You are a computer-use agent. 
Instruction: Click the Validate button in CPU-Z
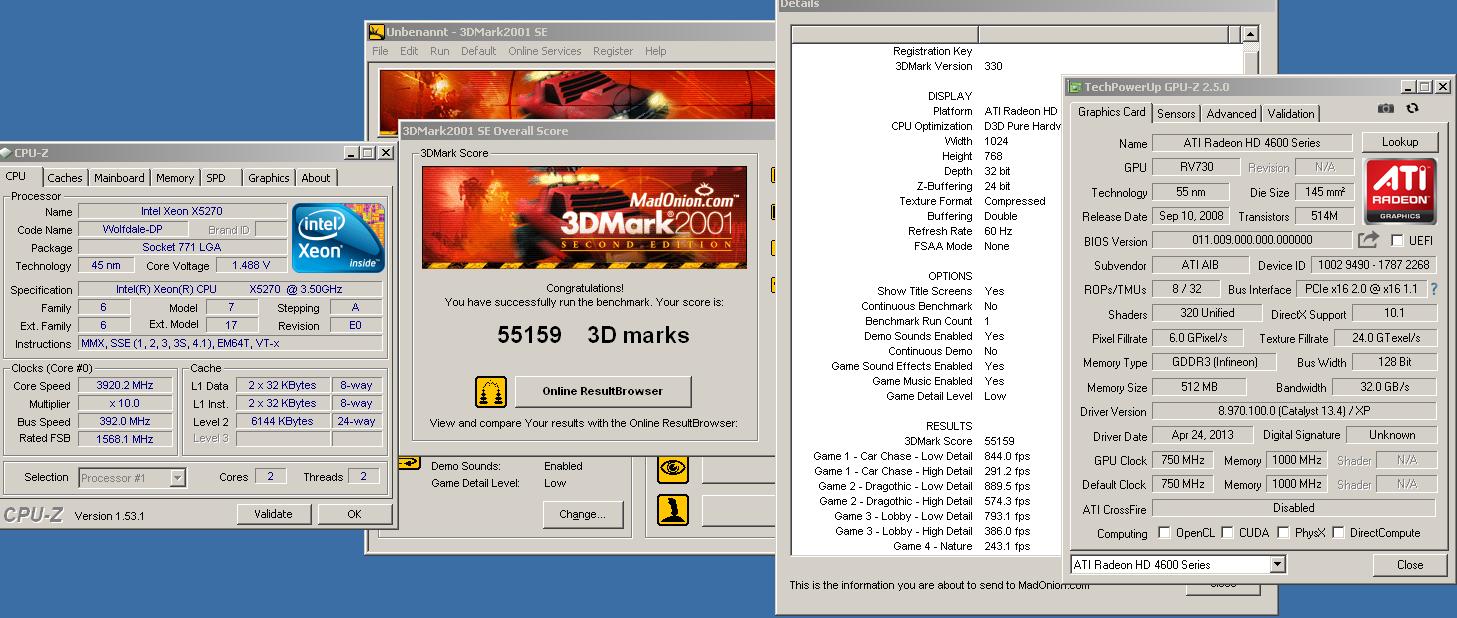[x=274, y=513]
